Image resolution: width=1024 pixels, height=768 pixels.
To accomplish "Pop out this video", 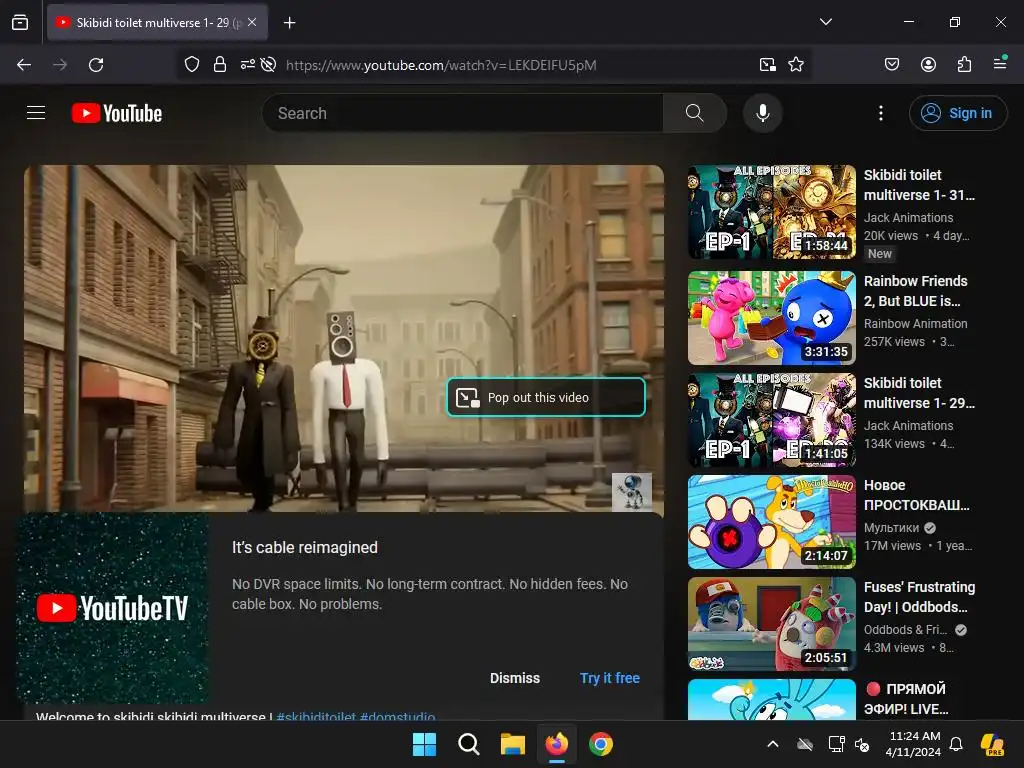I will click(546, 397).
